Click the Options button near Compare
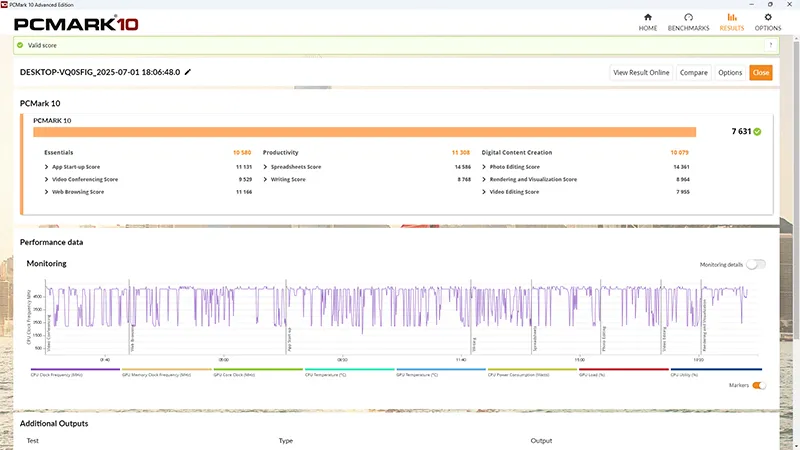 click(x=730, y=72)
